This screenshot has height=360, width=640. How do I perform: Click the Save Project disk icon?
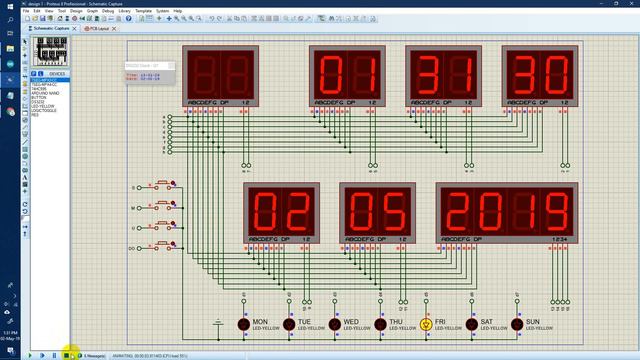click(42, 19)
